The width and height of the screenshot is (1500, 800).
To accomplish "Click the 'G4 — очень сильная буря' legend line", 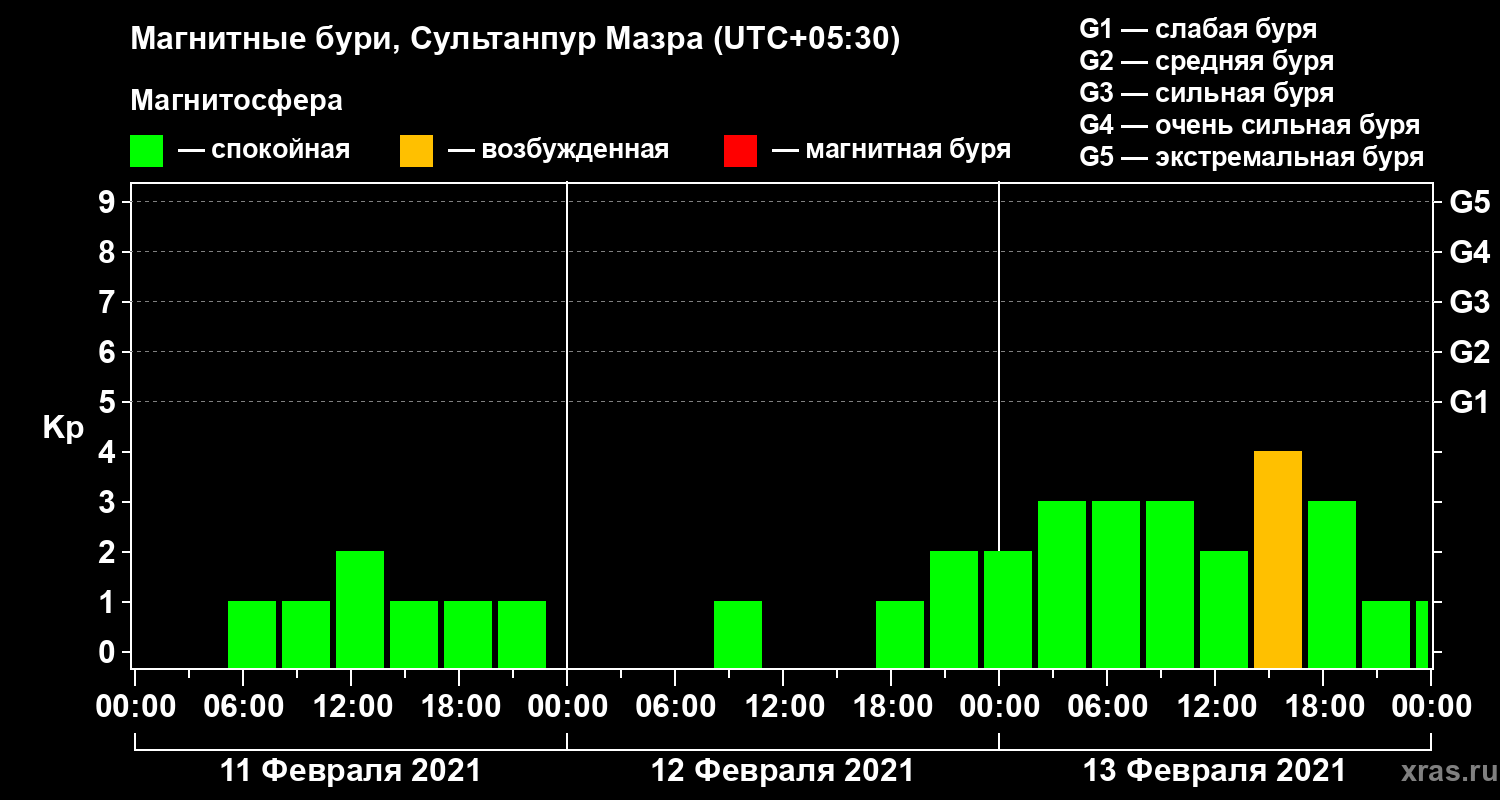I will tap(1249, 125).
